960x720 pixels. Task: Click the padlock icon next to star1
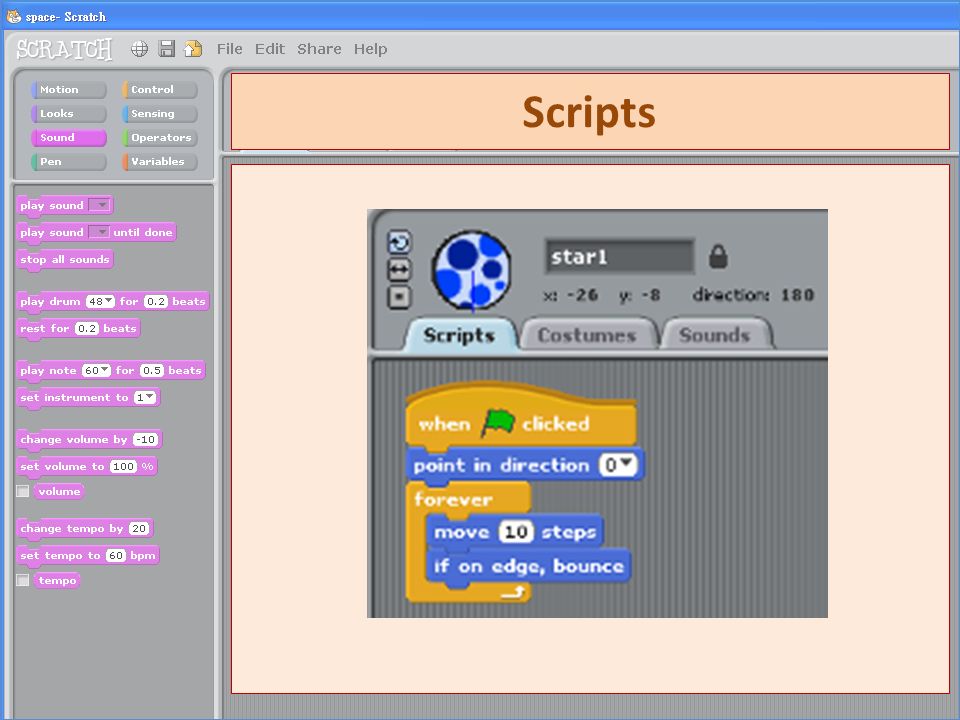pyautogui.click(x=718, y=257)
